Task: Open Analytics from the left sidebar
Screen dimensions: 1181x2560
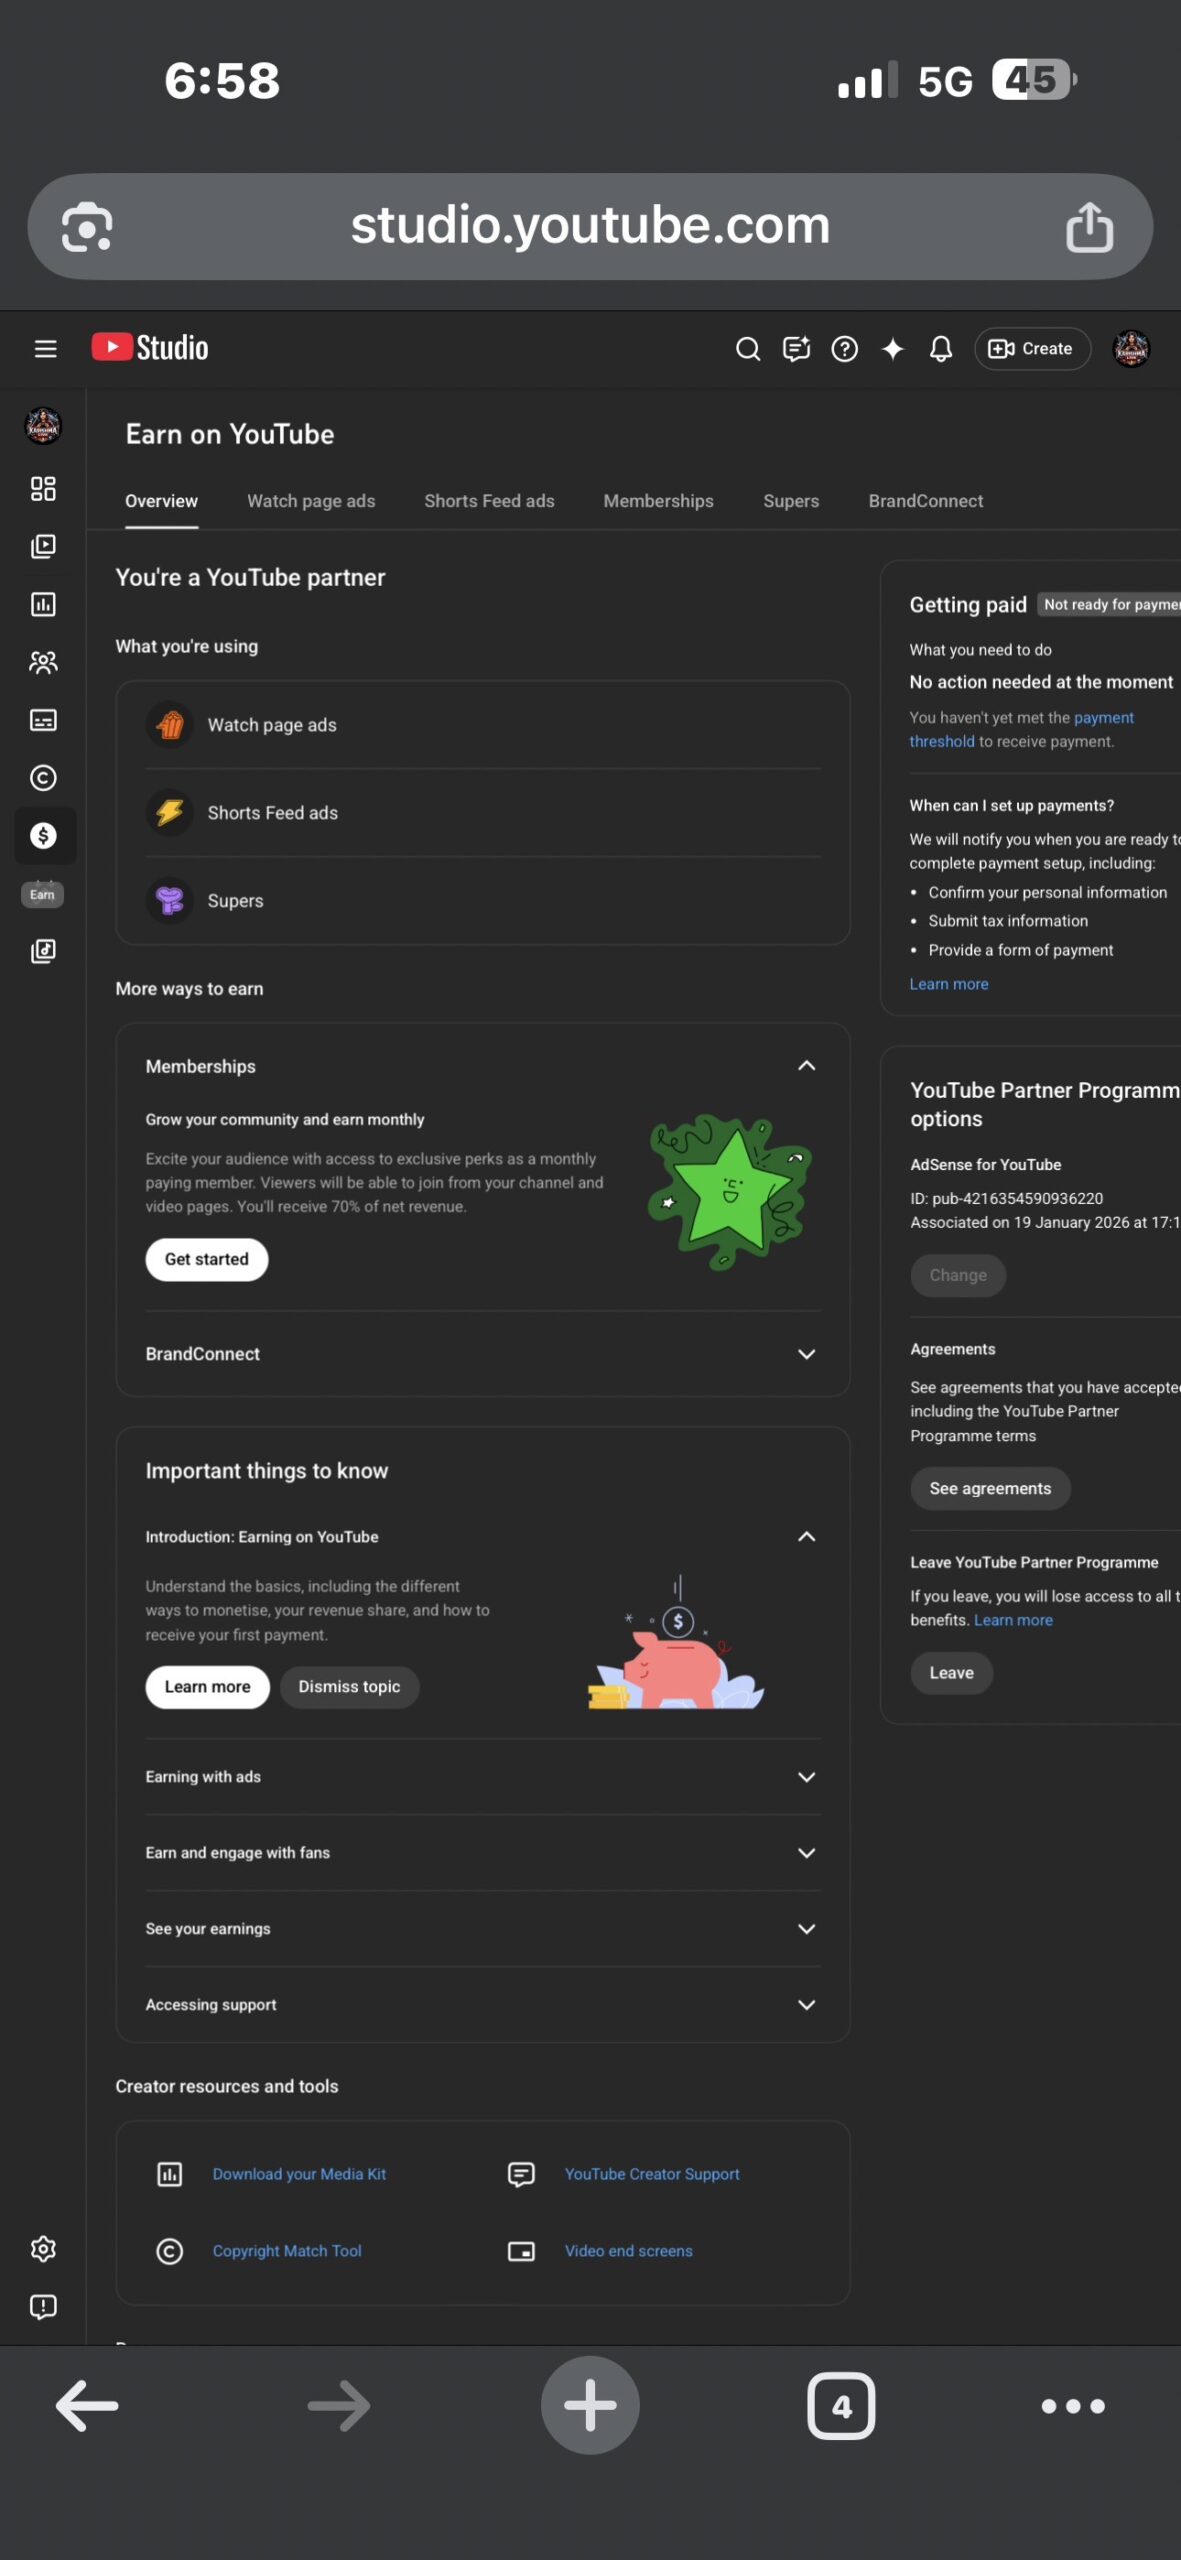Action: pos(43,604)
